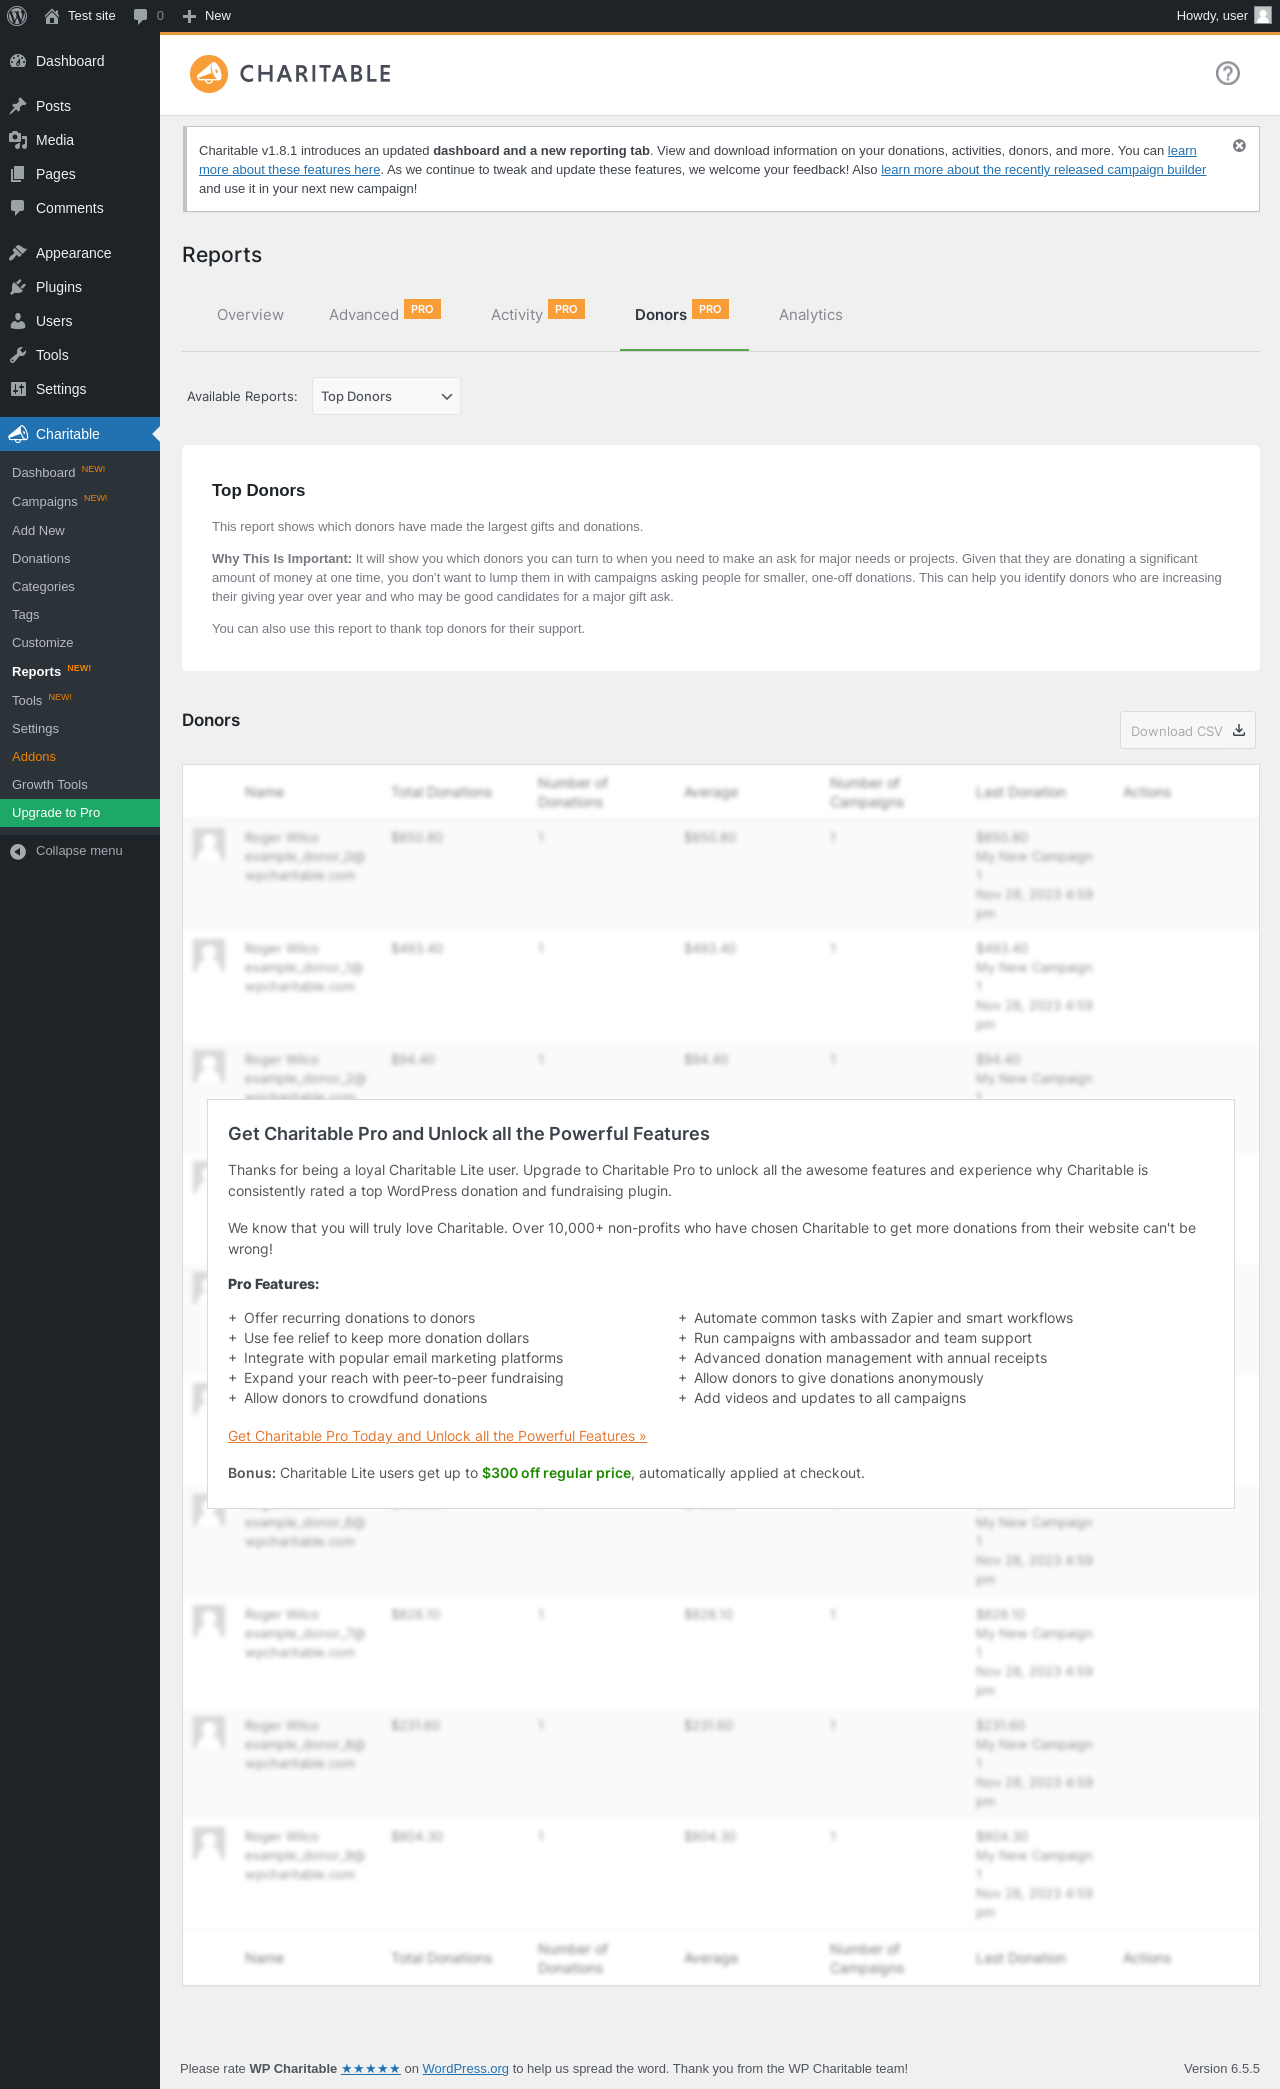Open Growth Tools submenu item
The width and height of the screenshot is (1280, 2089).
pyautogui.click(x=80, y=784)
